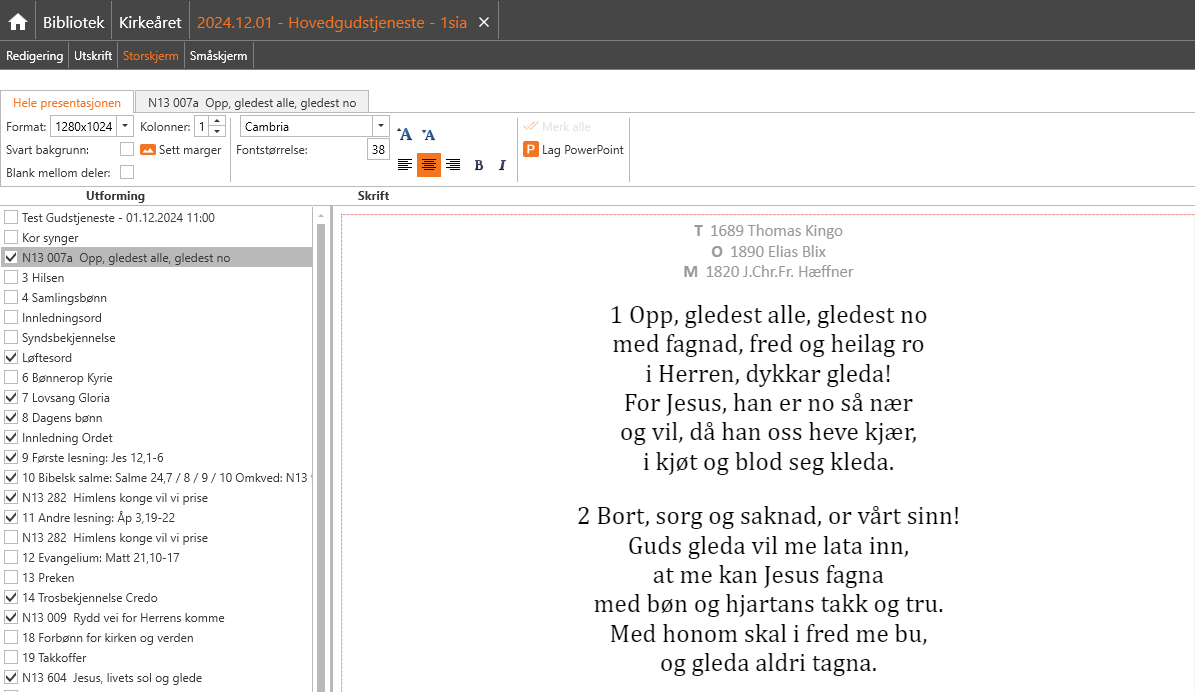Select N13 009 Rydd vei for Herrens komme
This screenshot has height=692, width=1195.
point(157,617)
